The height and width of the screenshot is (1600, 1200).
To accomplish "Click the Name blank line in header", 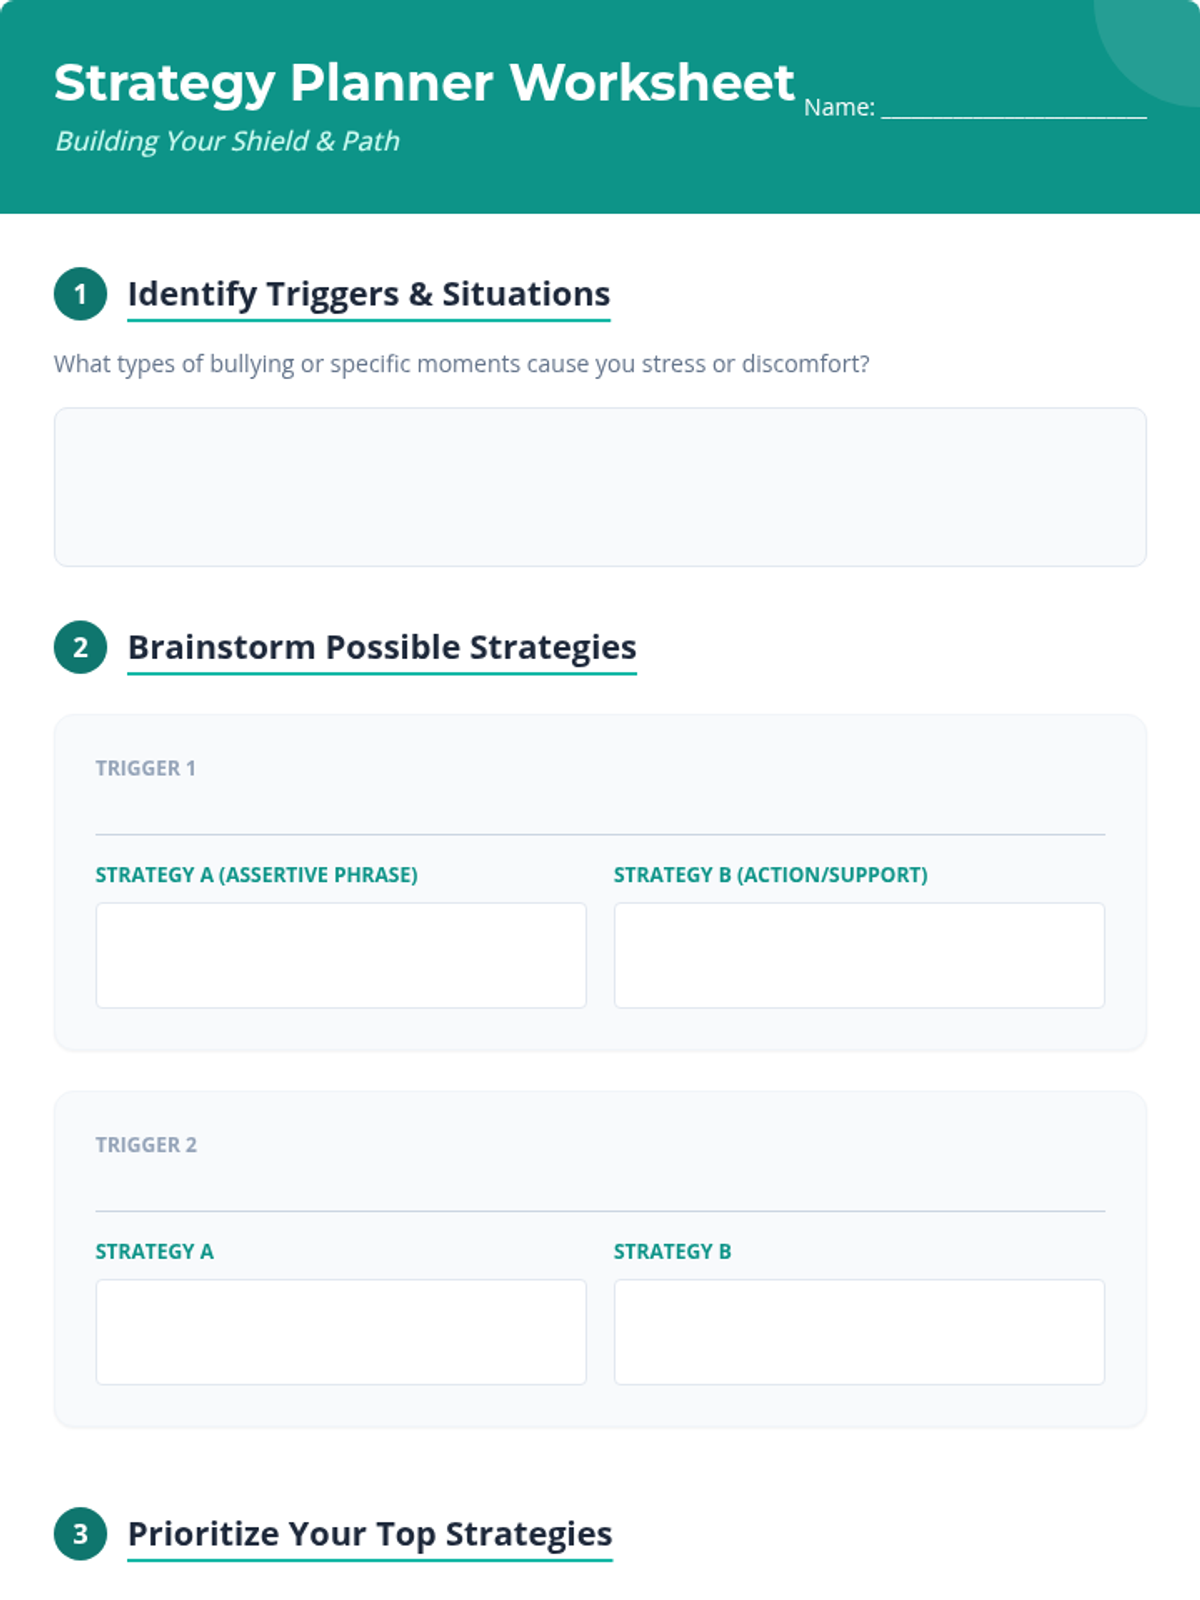I will (x=1013, y=108).
